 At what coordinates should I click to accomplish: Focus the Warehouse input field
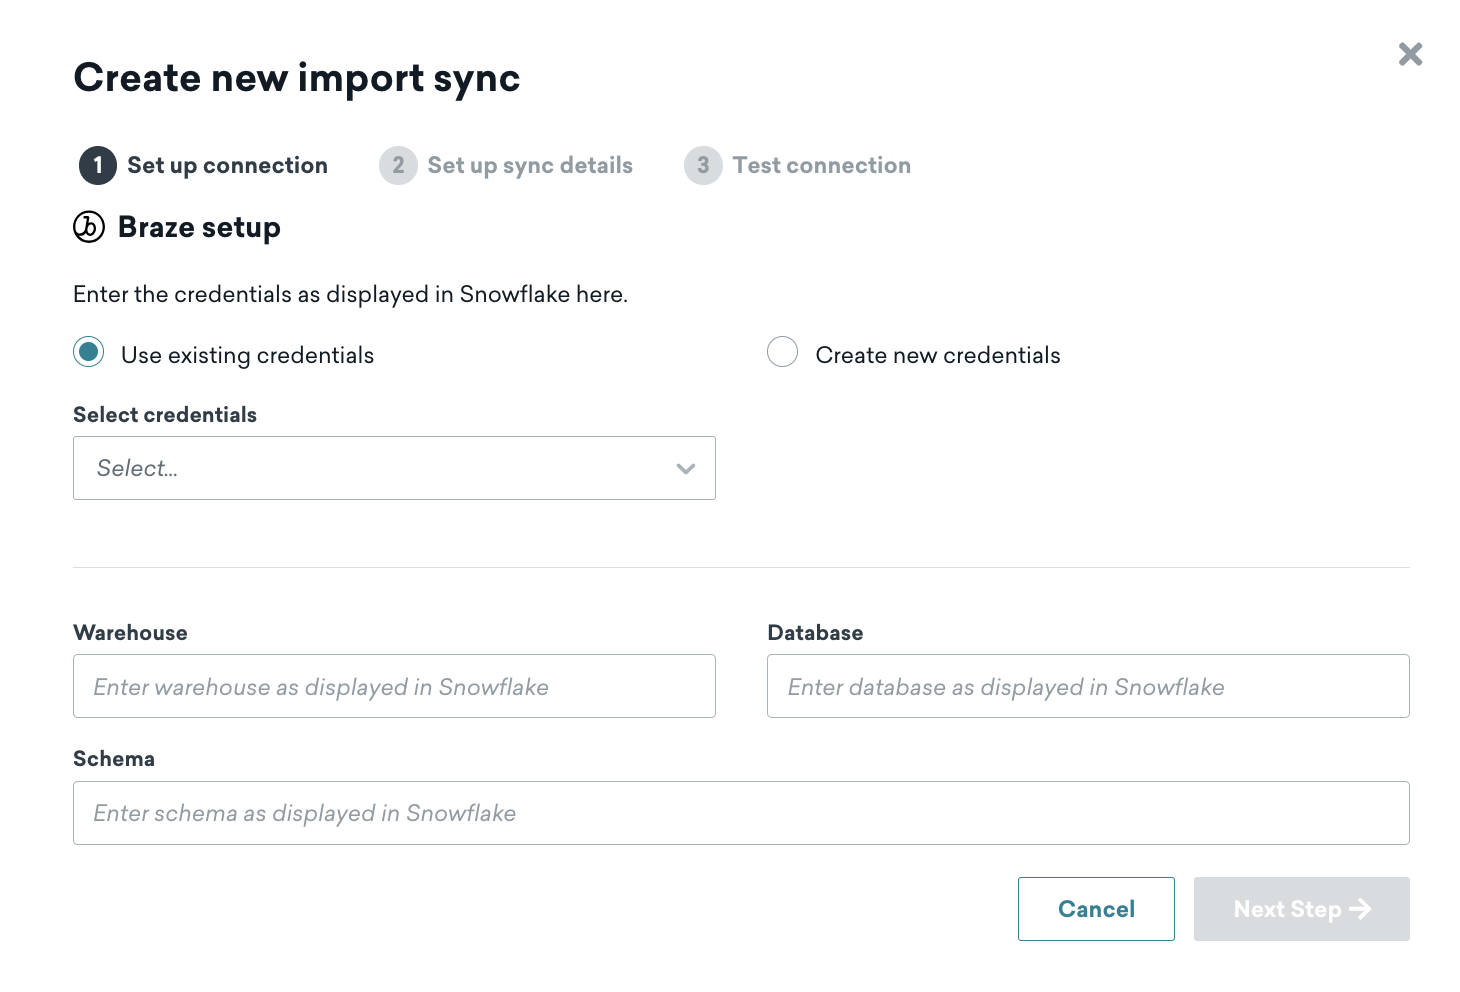[394, 686]
